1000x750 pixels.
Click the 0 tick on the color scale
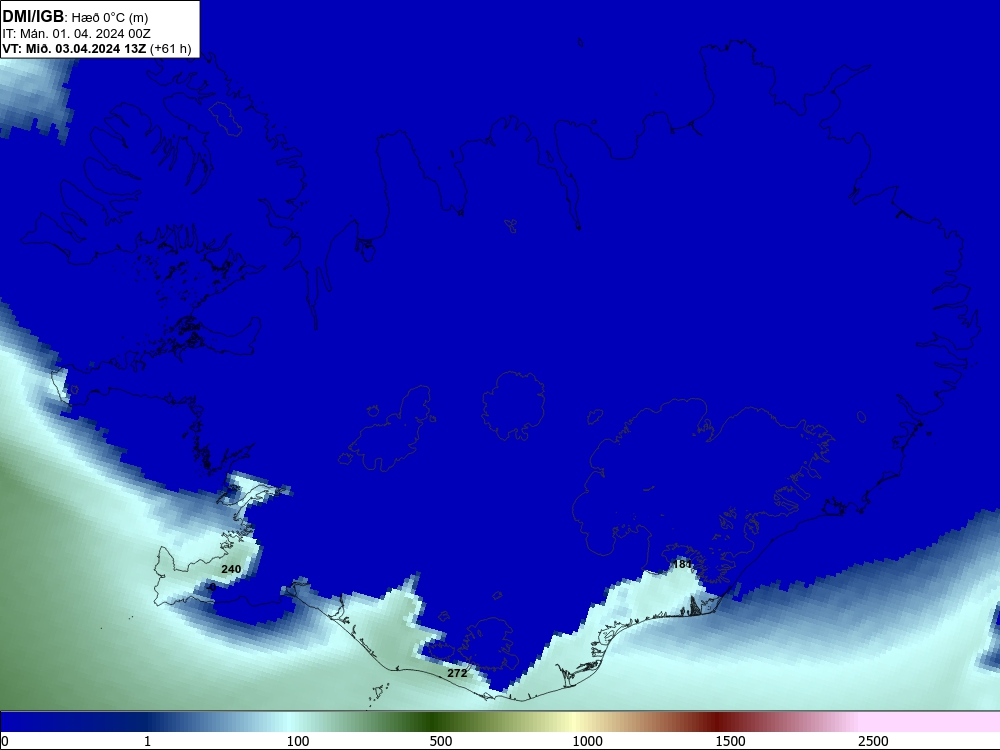coord(5,741)
